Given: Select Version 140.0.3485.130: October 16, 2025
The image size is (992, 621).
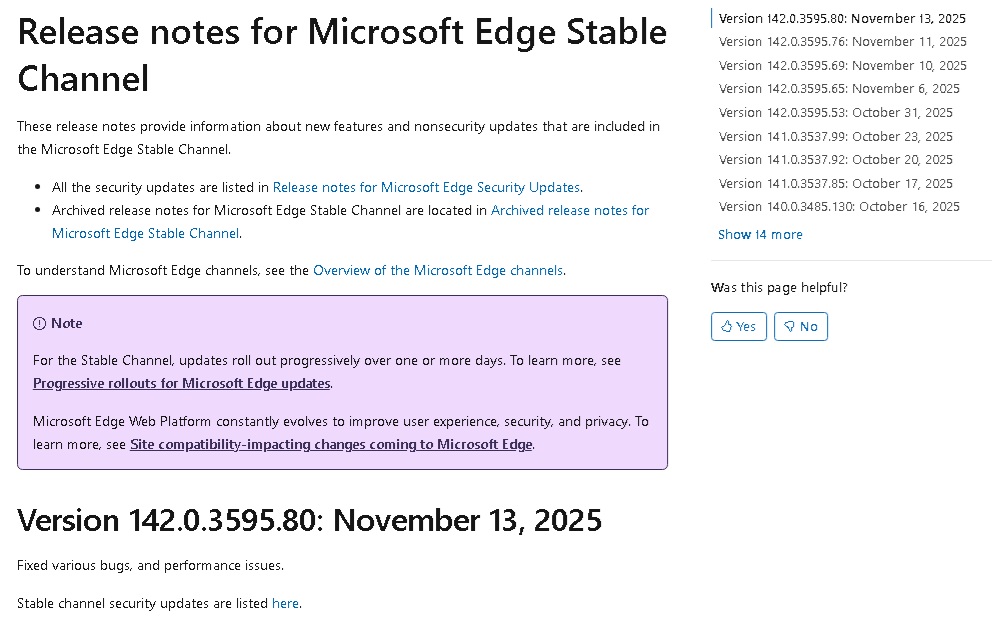Looking at the screenshot, I should point(839,206).
